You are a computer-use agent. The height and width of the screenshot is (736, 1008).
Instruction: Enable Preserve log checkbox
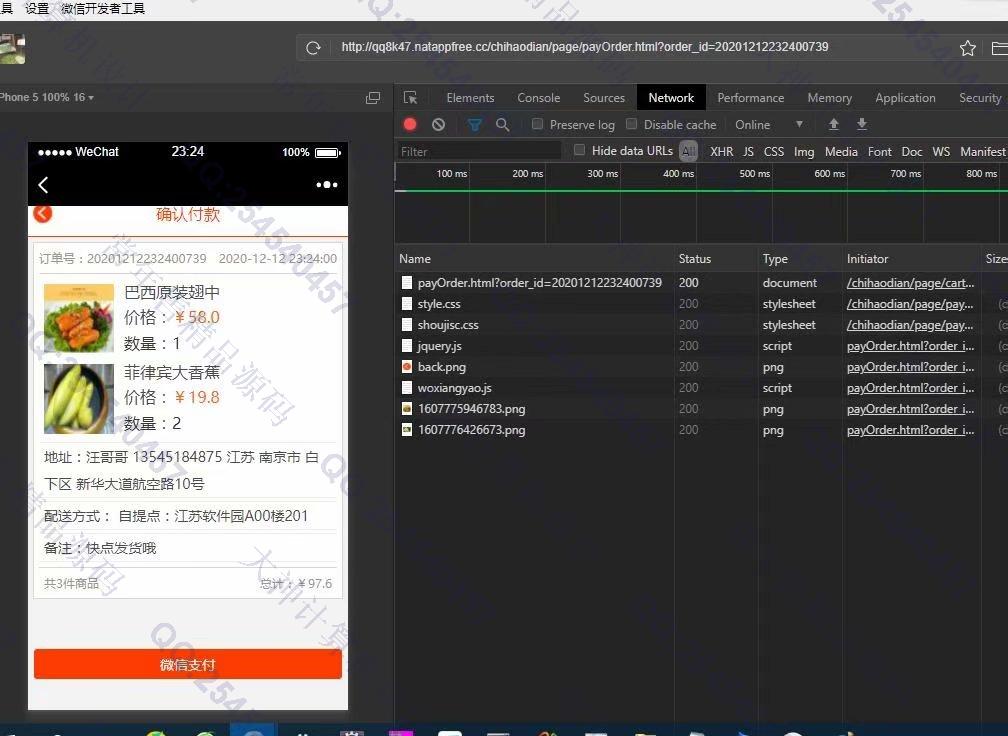coord(537,124)
